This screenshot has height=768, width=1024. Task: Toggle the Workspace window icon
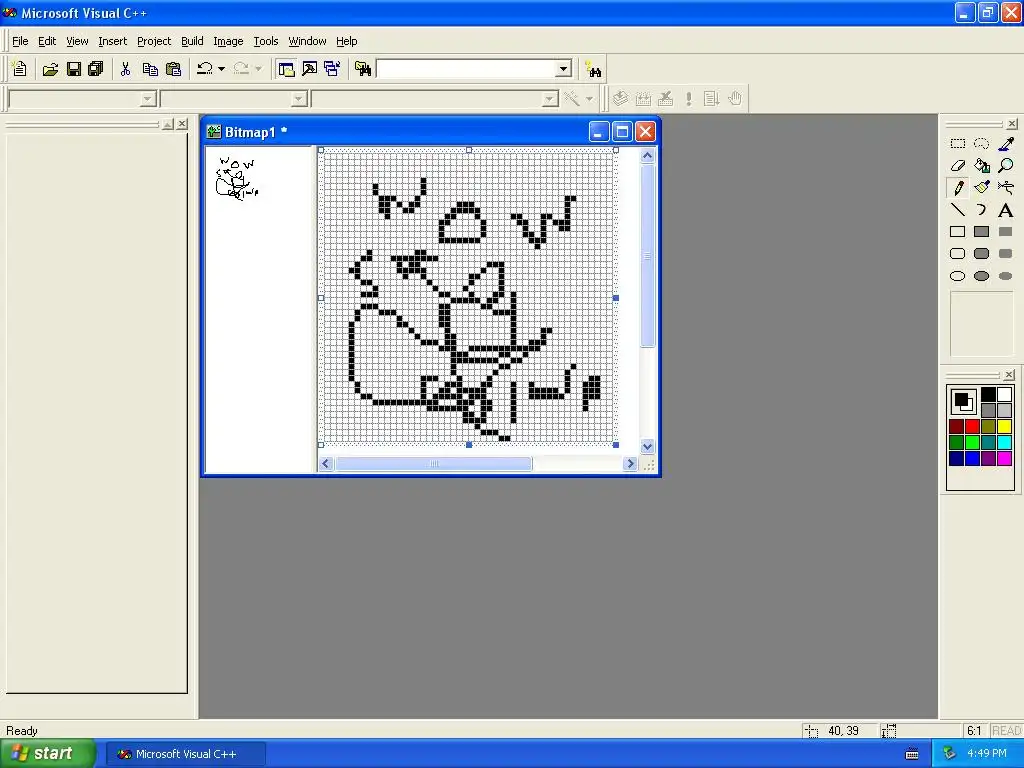point(286,69)
